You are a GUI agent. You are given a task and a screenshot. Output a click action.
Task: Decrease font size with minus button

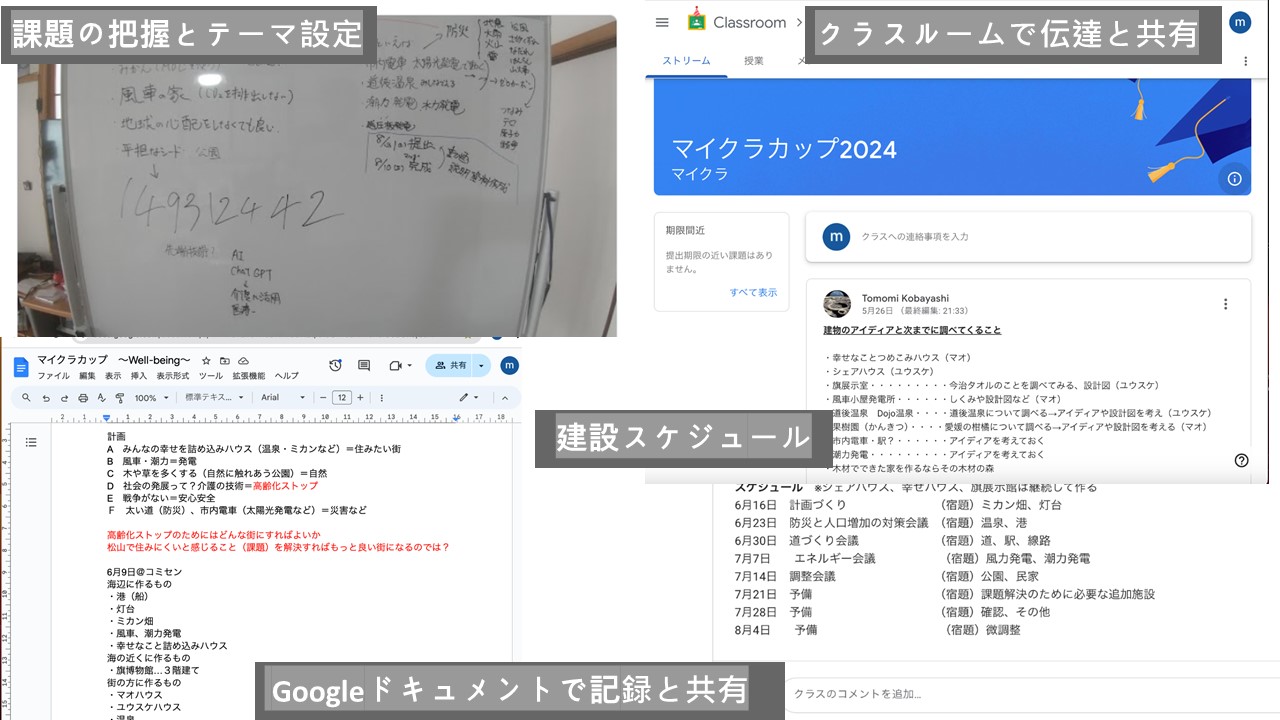[x=323, y=398]
